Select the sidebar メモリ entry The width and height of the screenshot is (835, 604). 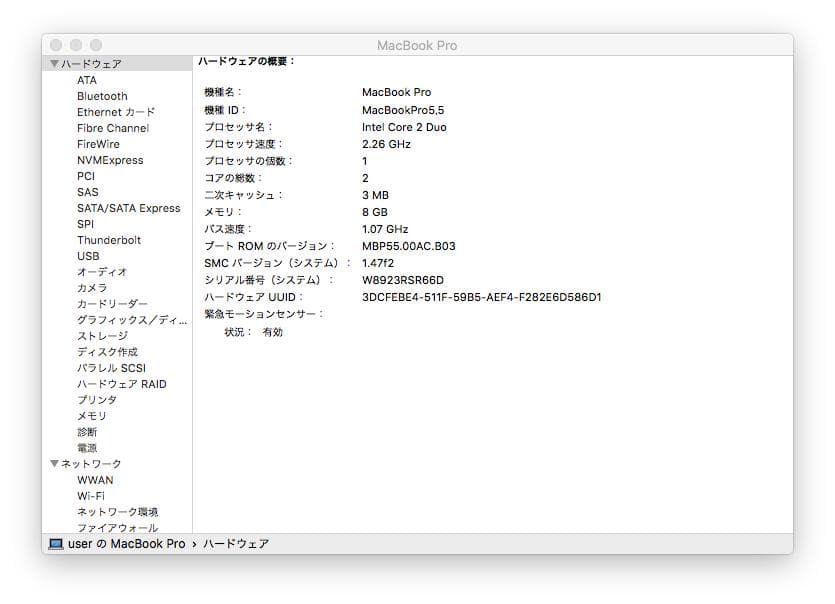pos(92,415)
